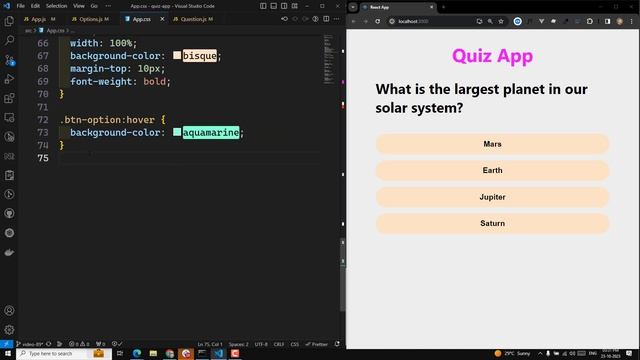Open VS Code notifications bell

point(337,344)
